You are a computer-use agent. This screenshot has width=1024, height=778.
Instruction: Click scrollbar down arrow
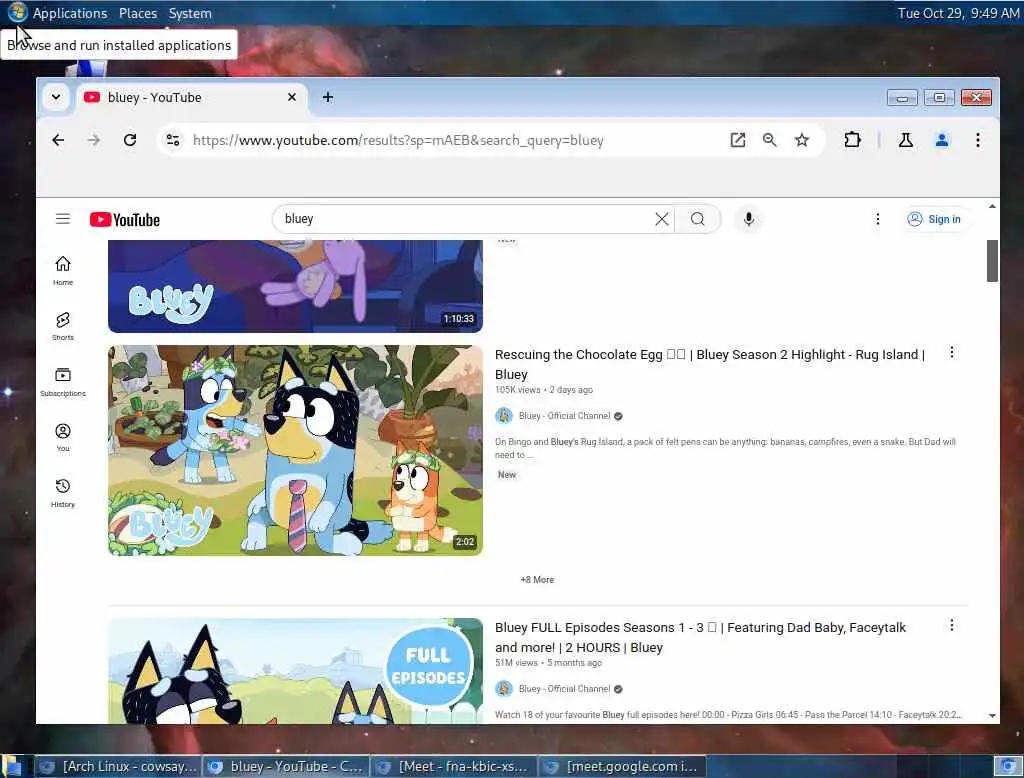(992, 716)
